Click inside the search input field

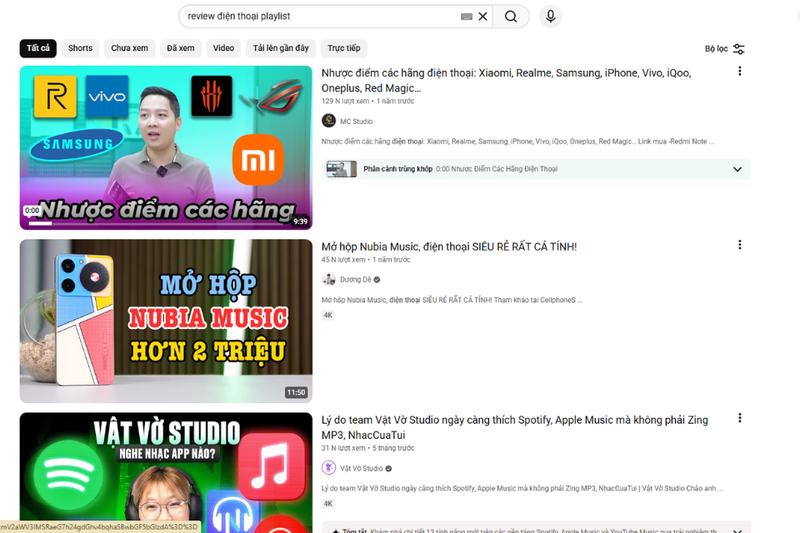[321, 16]
